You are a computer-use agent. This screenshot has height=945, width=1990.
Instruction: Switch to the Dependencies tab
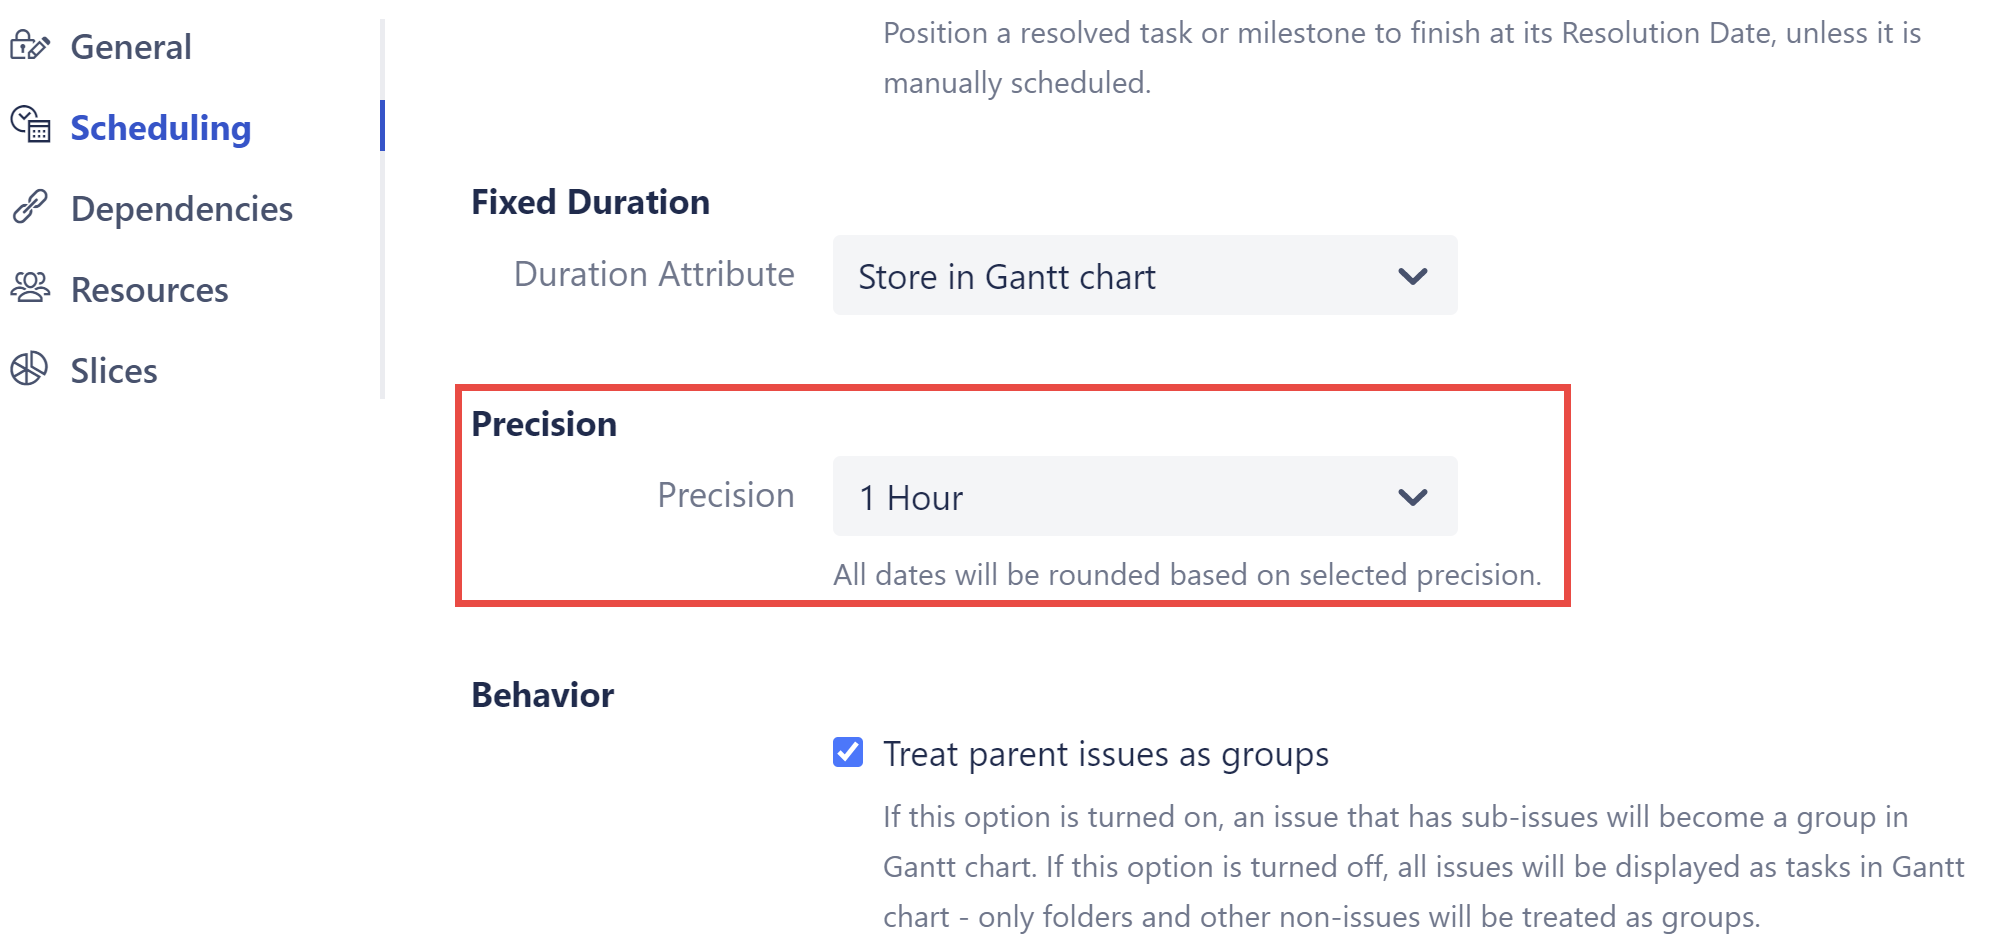(x=181, y=209)
